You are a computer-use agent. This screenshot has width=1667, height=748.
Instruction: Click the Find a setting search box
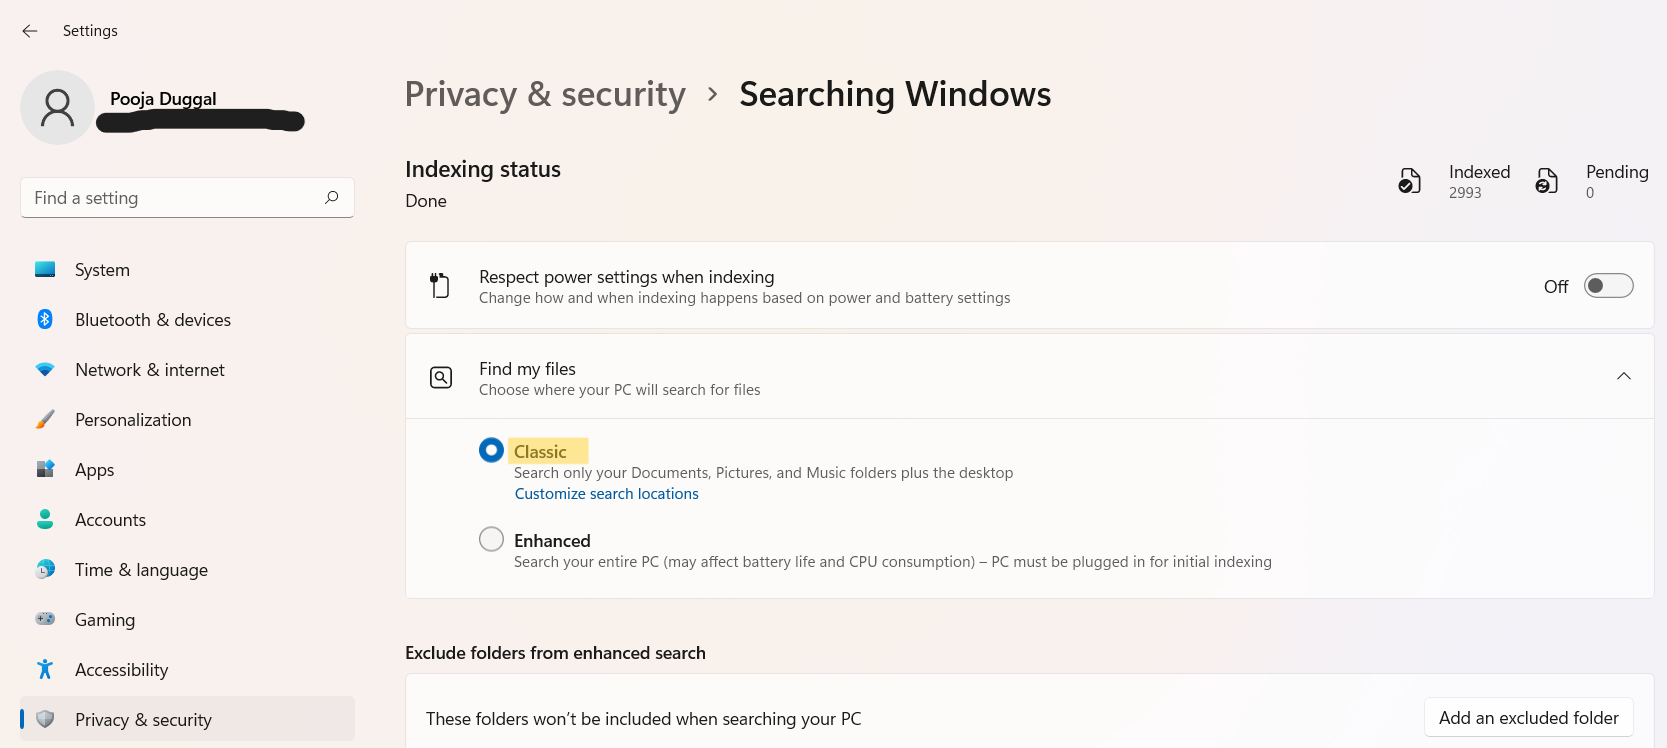click(175, 198)
